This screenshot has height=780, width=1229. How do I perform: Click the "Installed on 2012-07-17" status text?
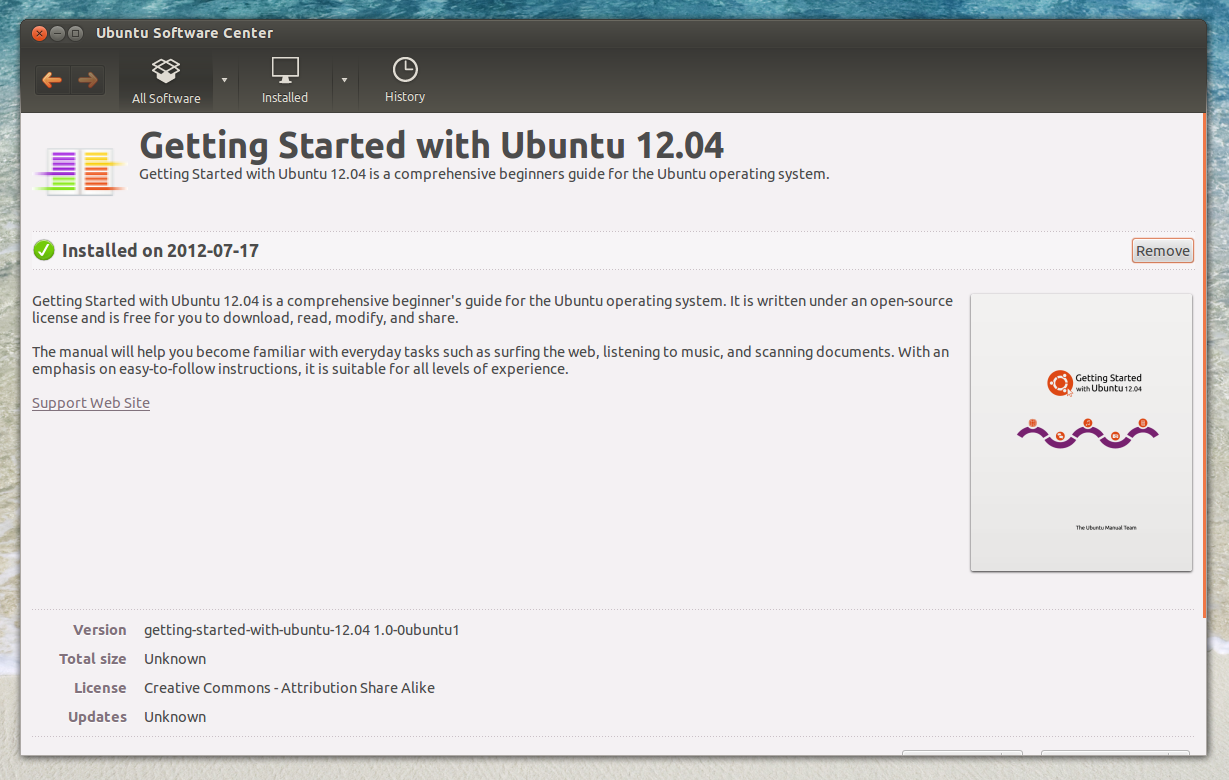pyautogui.click(x=160, y=250)
